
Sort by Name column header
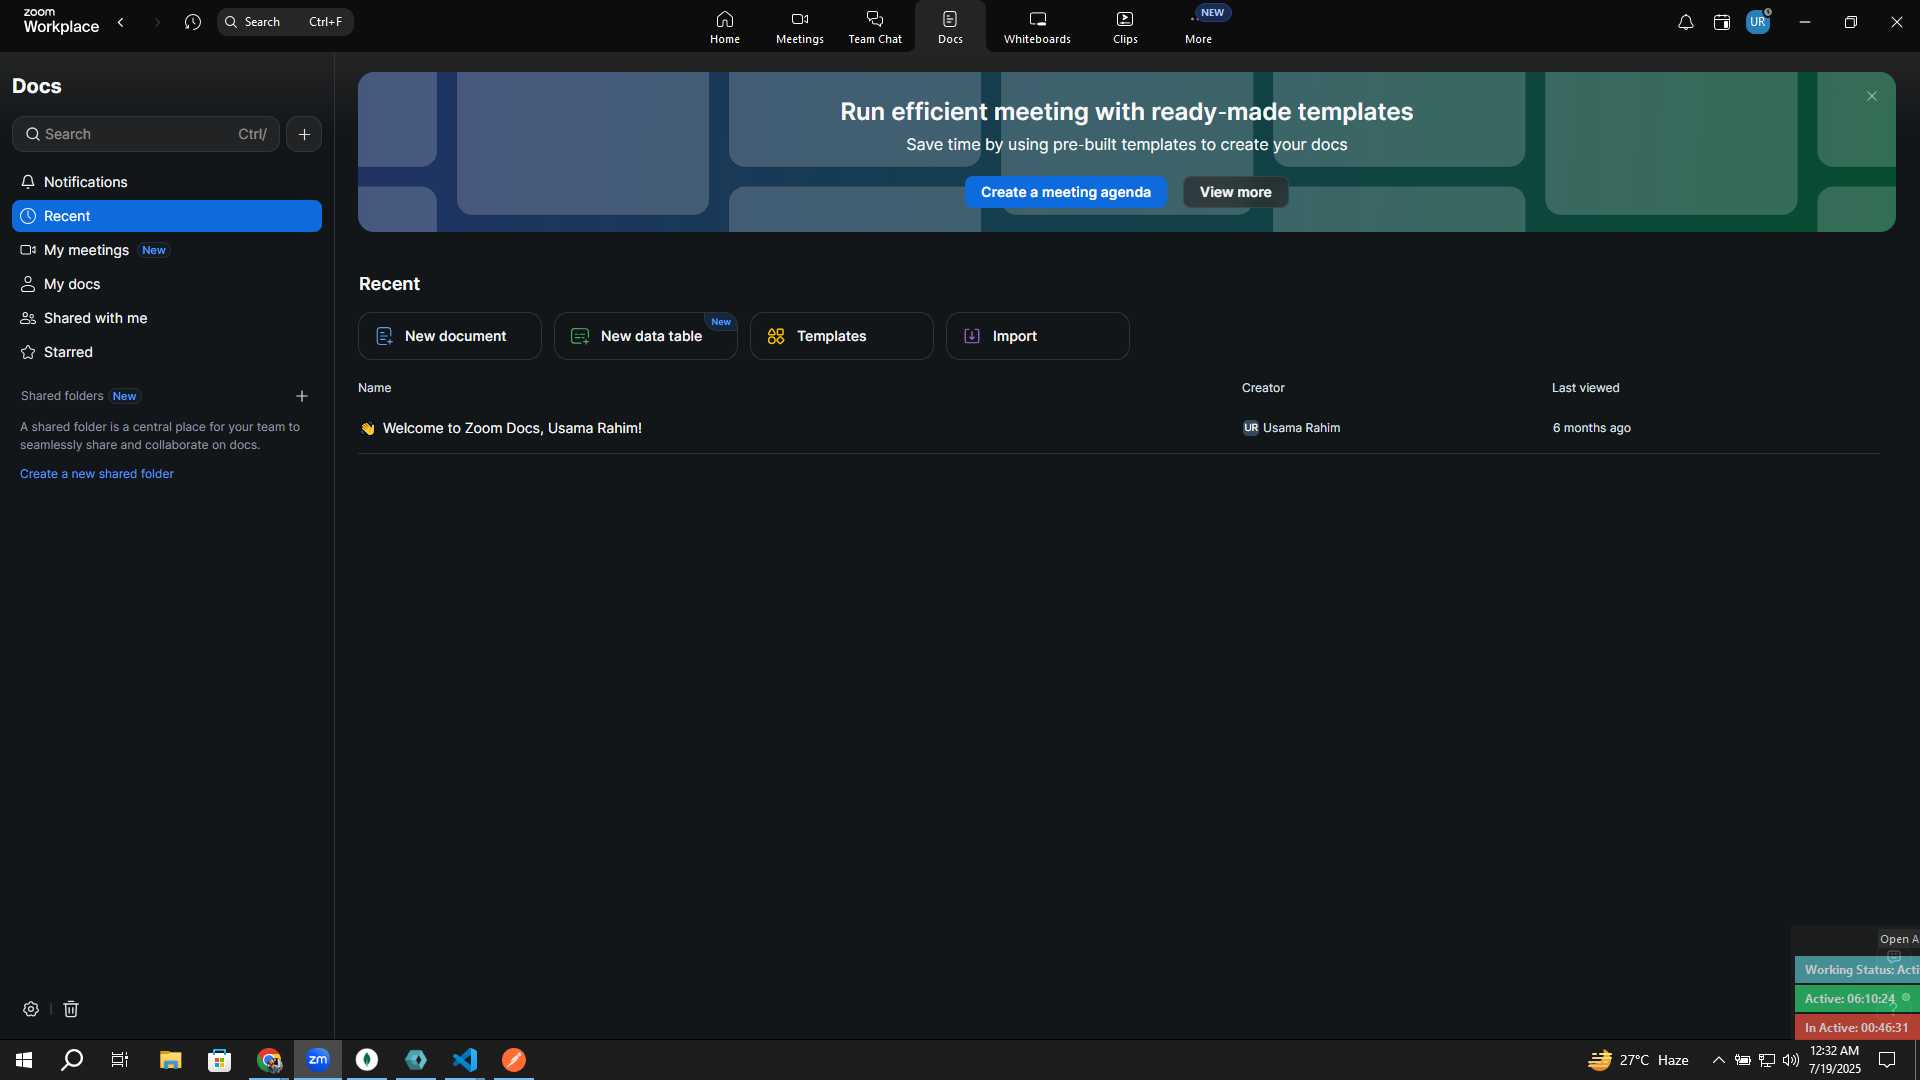tap(375, 388)
